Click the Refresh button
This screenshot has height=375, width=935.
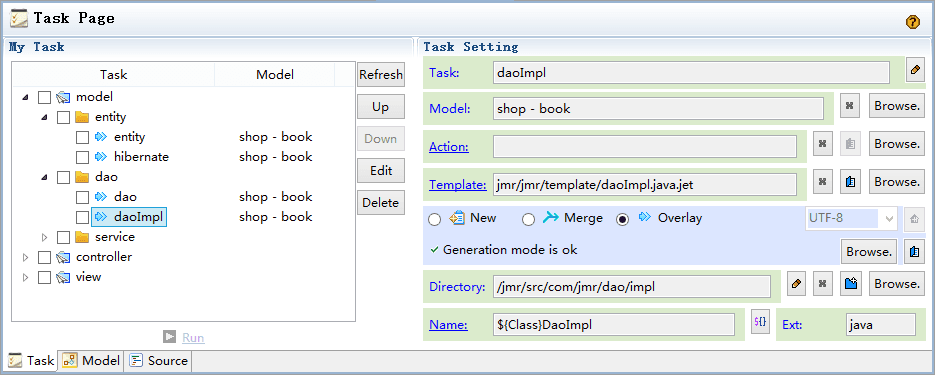pos(381,75)
